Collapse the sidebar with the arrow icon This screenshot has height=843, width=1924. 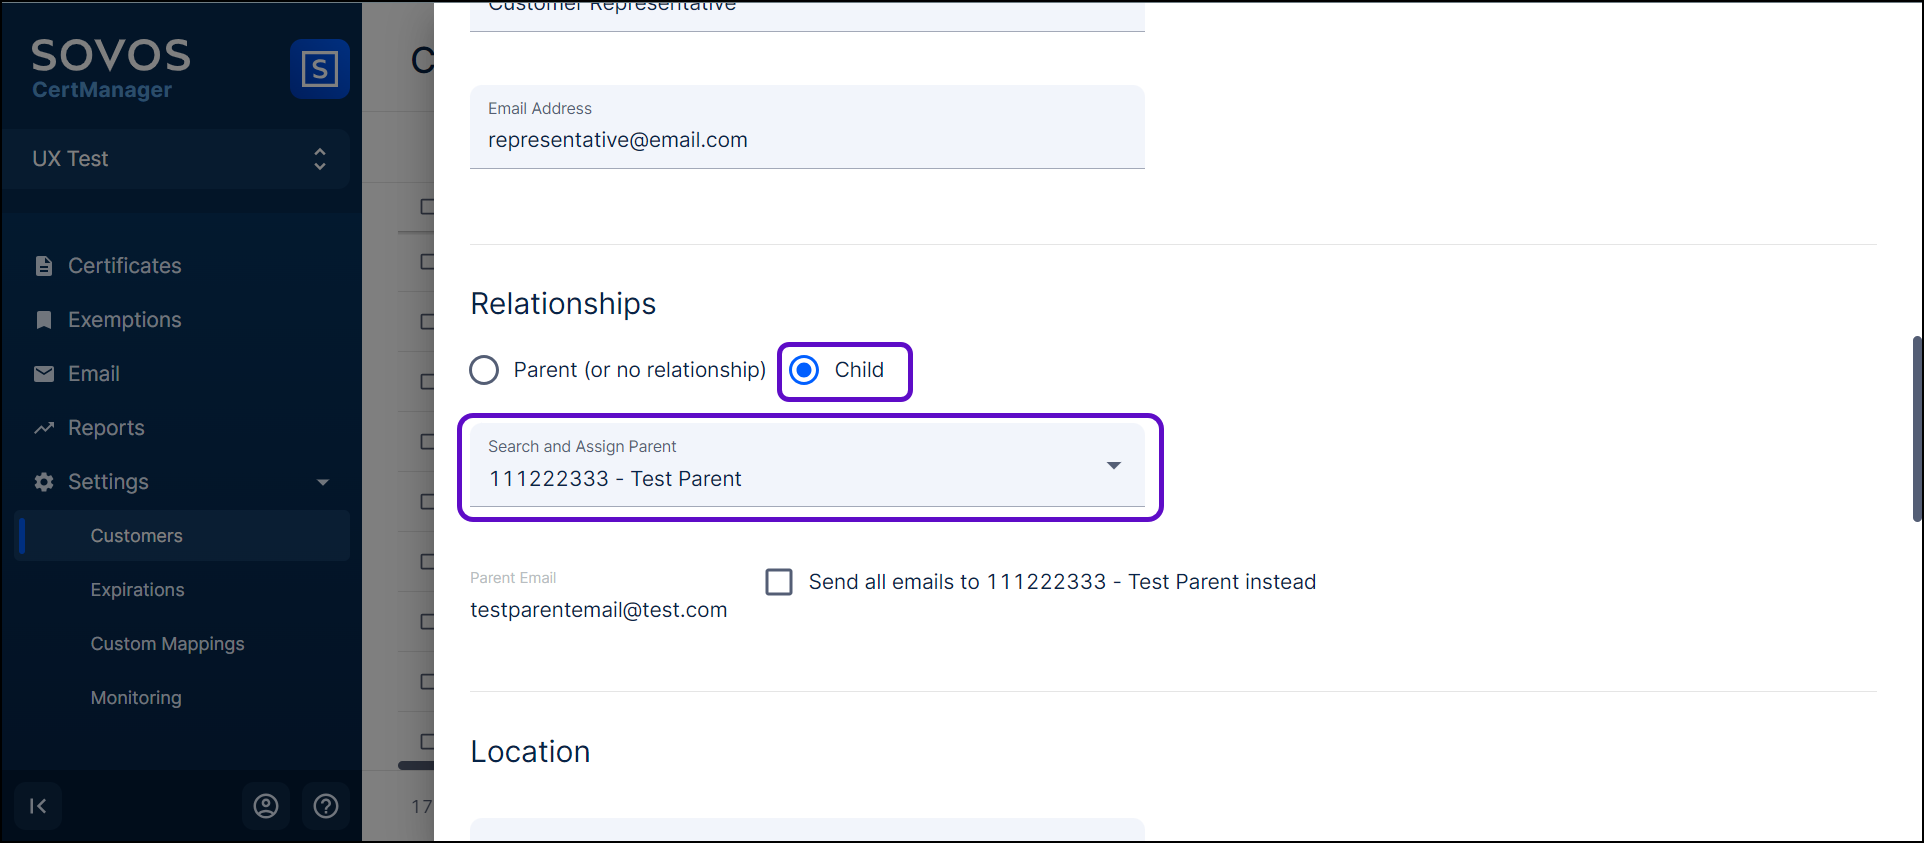point(38,806)
